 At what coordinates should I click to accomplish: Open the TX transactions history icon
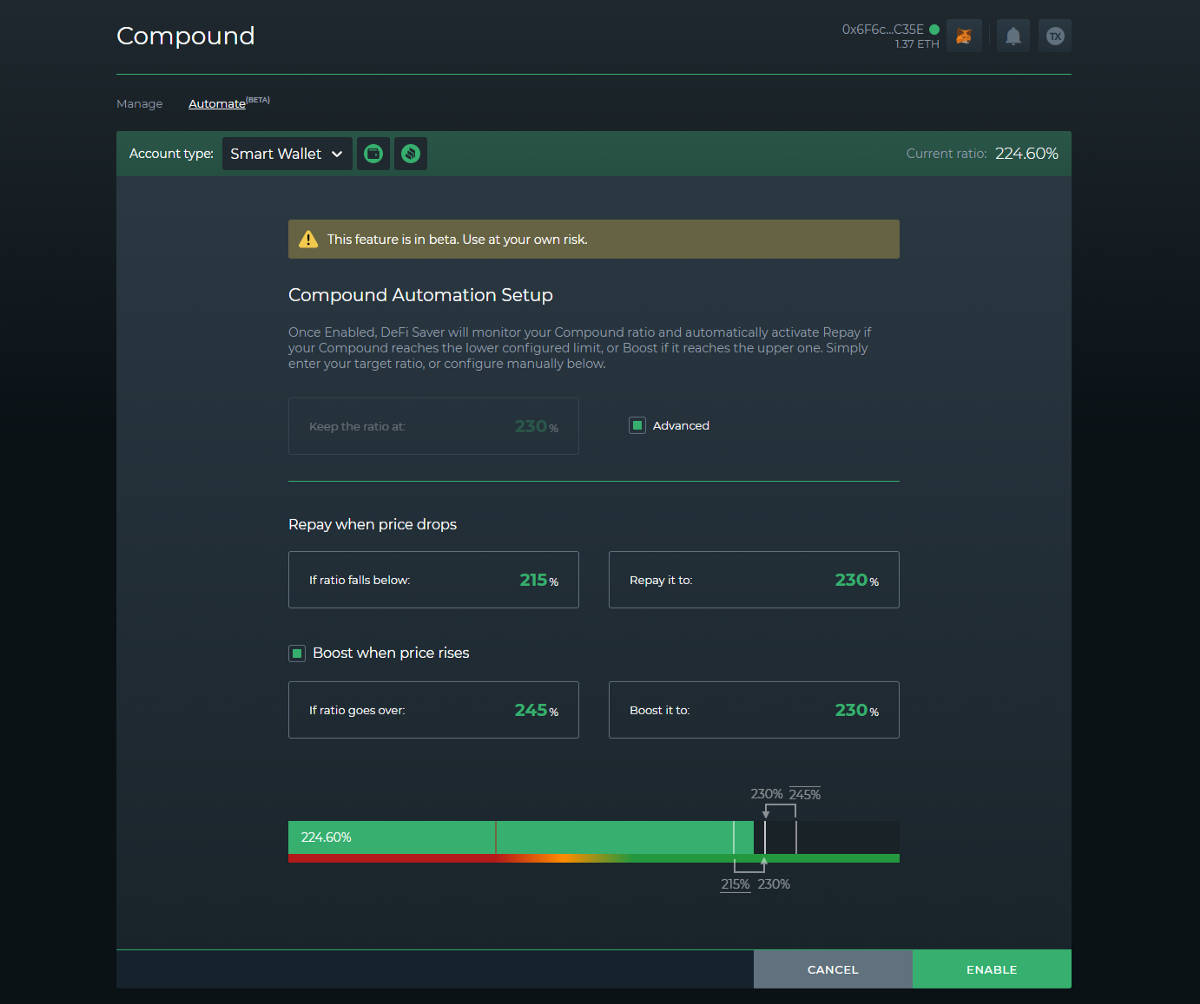[1055, 36]
